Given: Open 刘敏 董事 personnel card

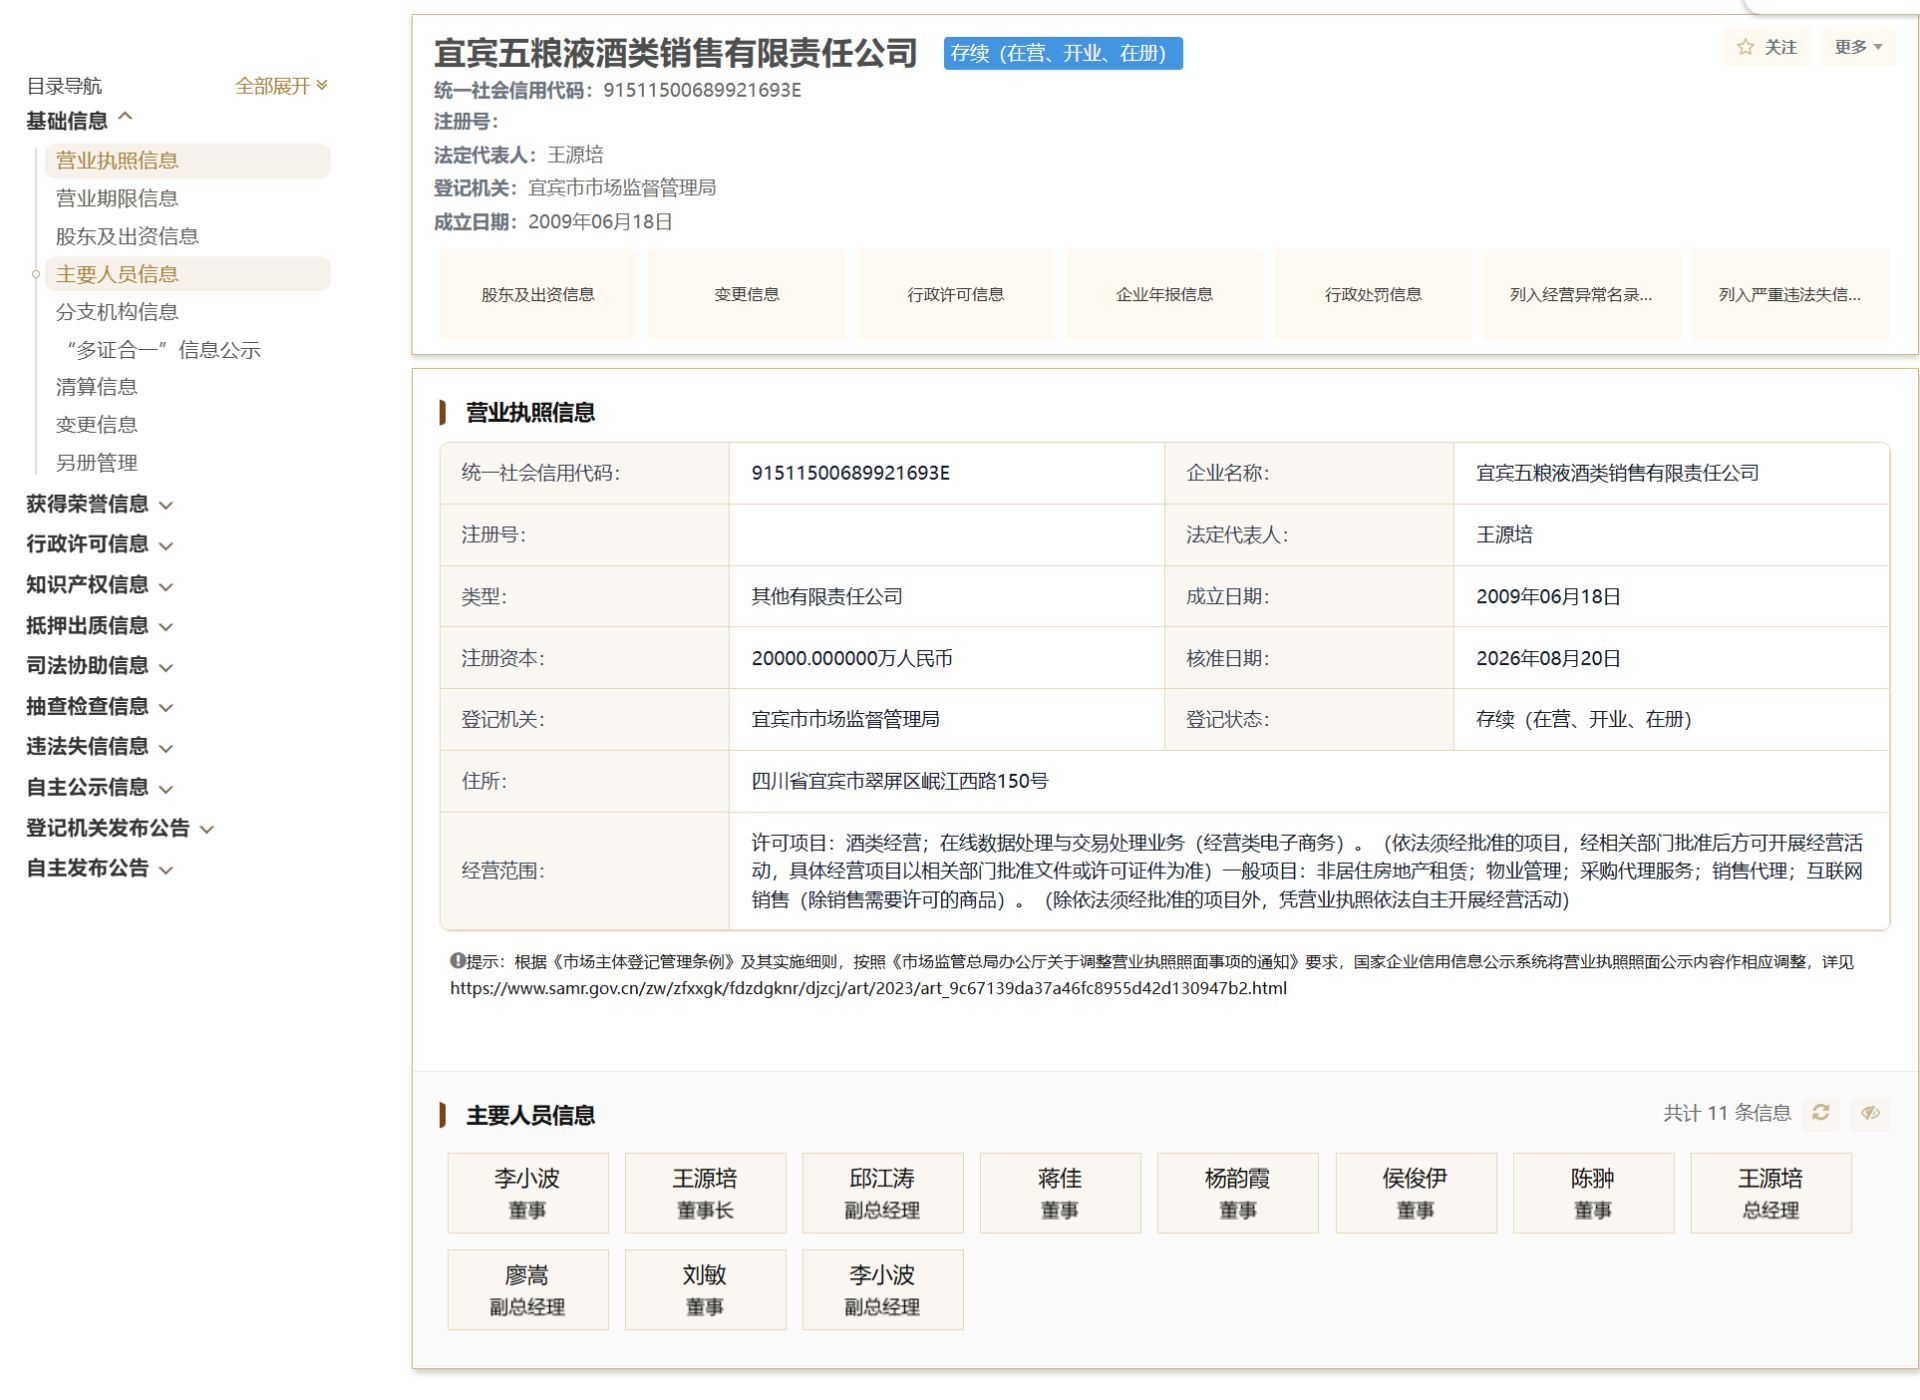Looking at the screenshot, I should pyautogui.click(x=706, y=1290).
